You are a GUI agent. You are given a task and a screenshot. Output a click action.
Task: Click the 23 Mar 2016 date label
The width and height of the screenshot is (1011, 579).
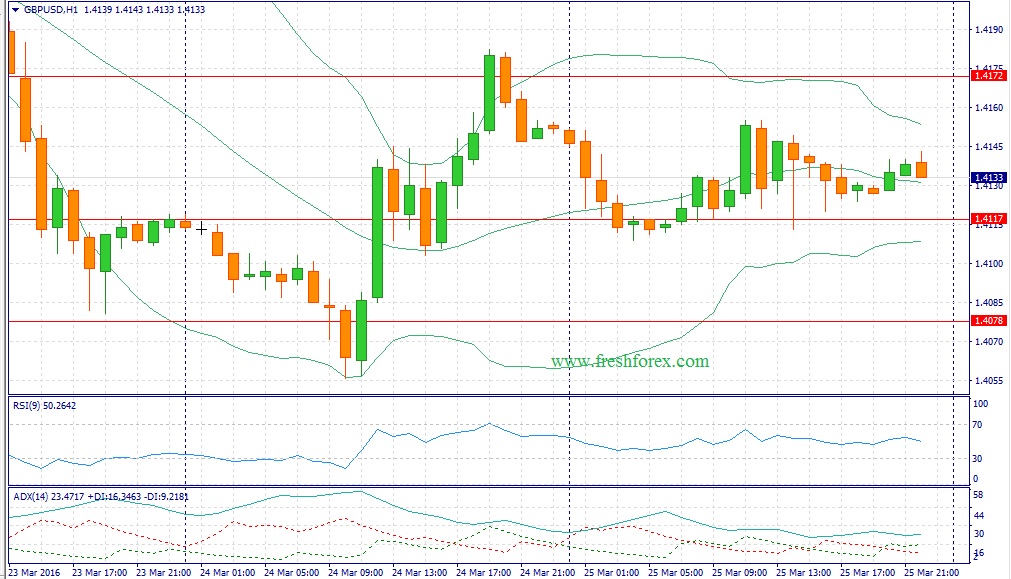click(x=35, y=573)
